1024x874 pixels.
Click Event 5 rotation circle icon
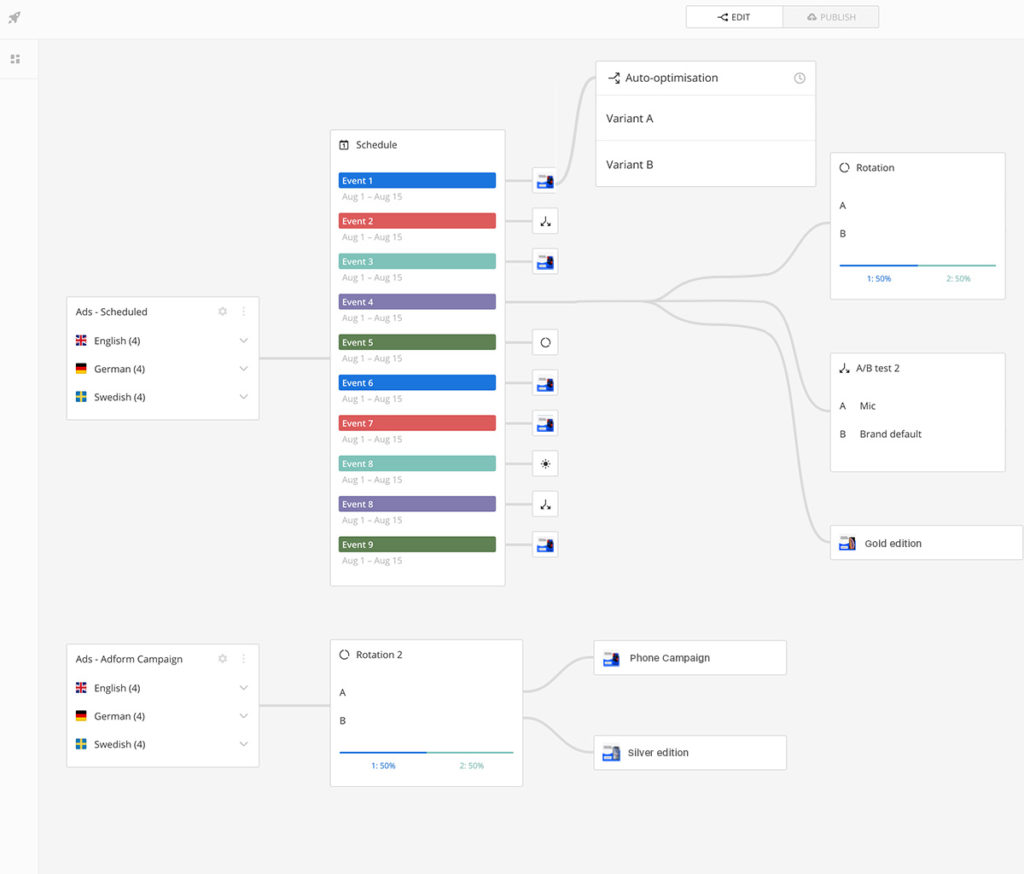point(545,342)
